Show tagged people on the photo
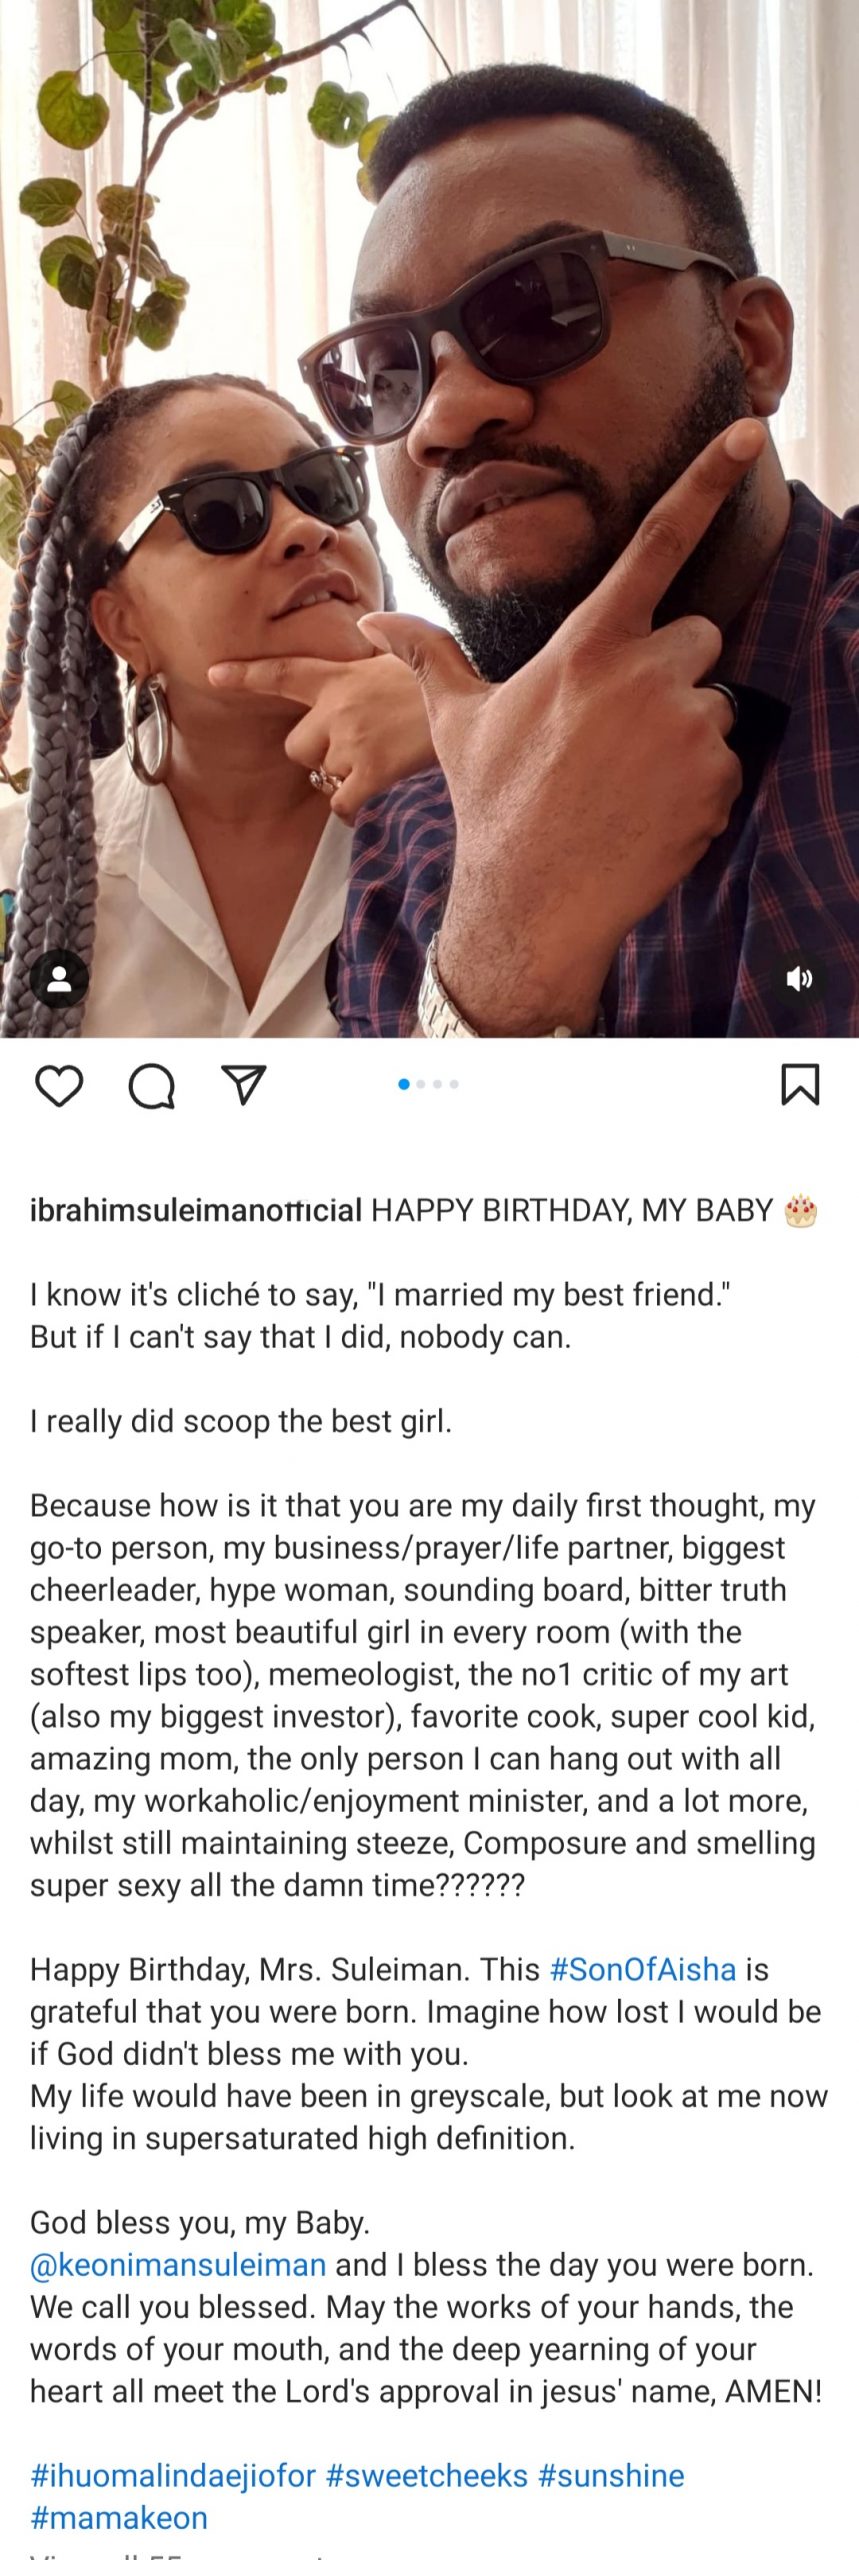859x2560 pixels. tap(59, 978)
